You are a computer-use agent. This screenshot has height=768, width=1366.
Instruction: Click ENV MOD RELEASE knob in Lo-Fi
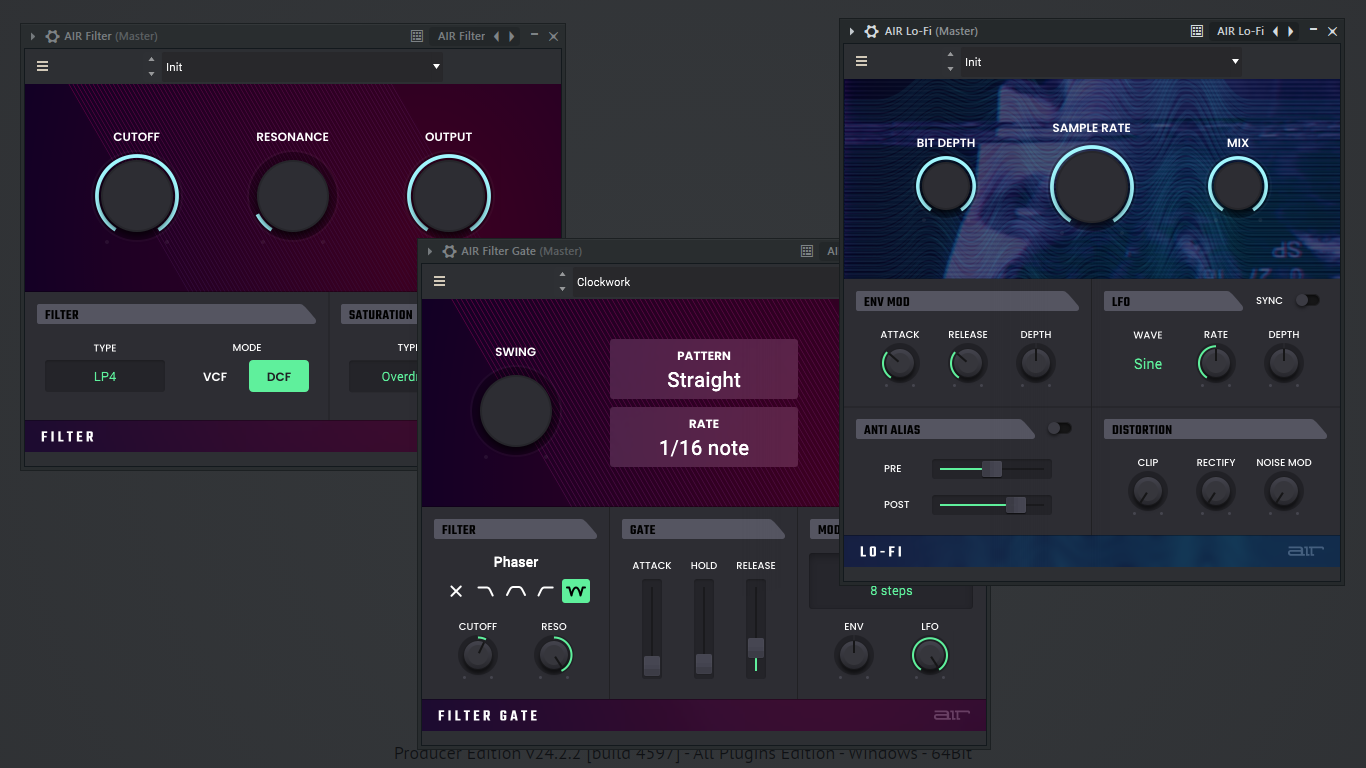pos(968,364)
